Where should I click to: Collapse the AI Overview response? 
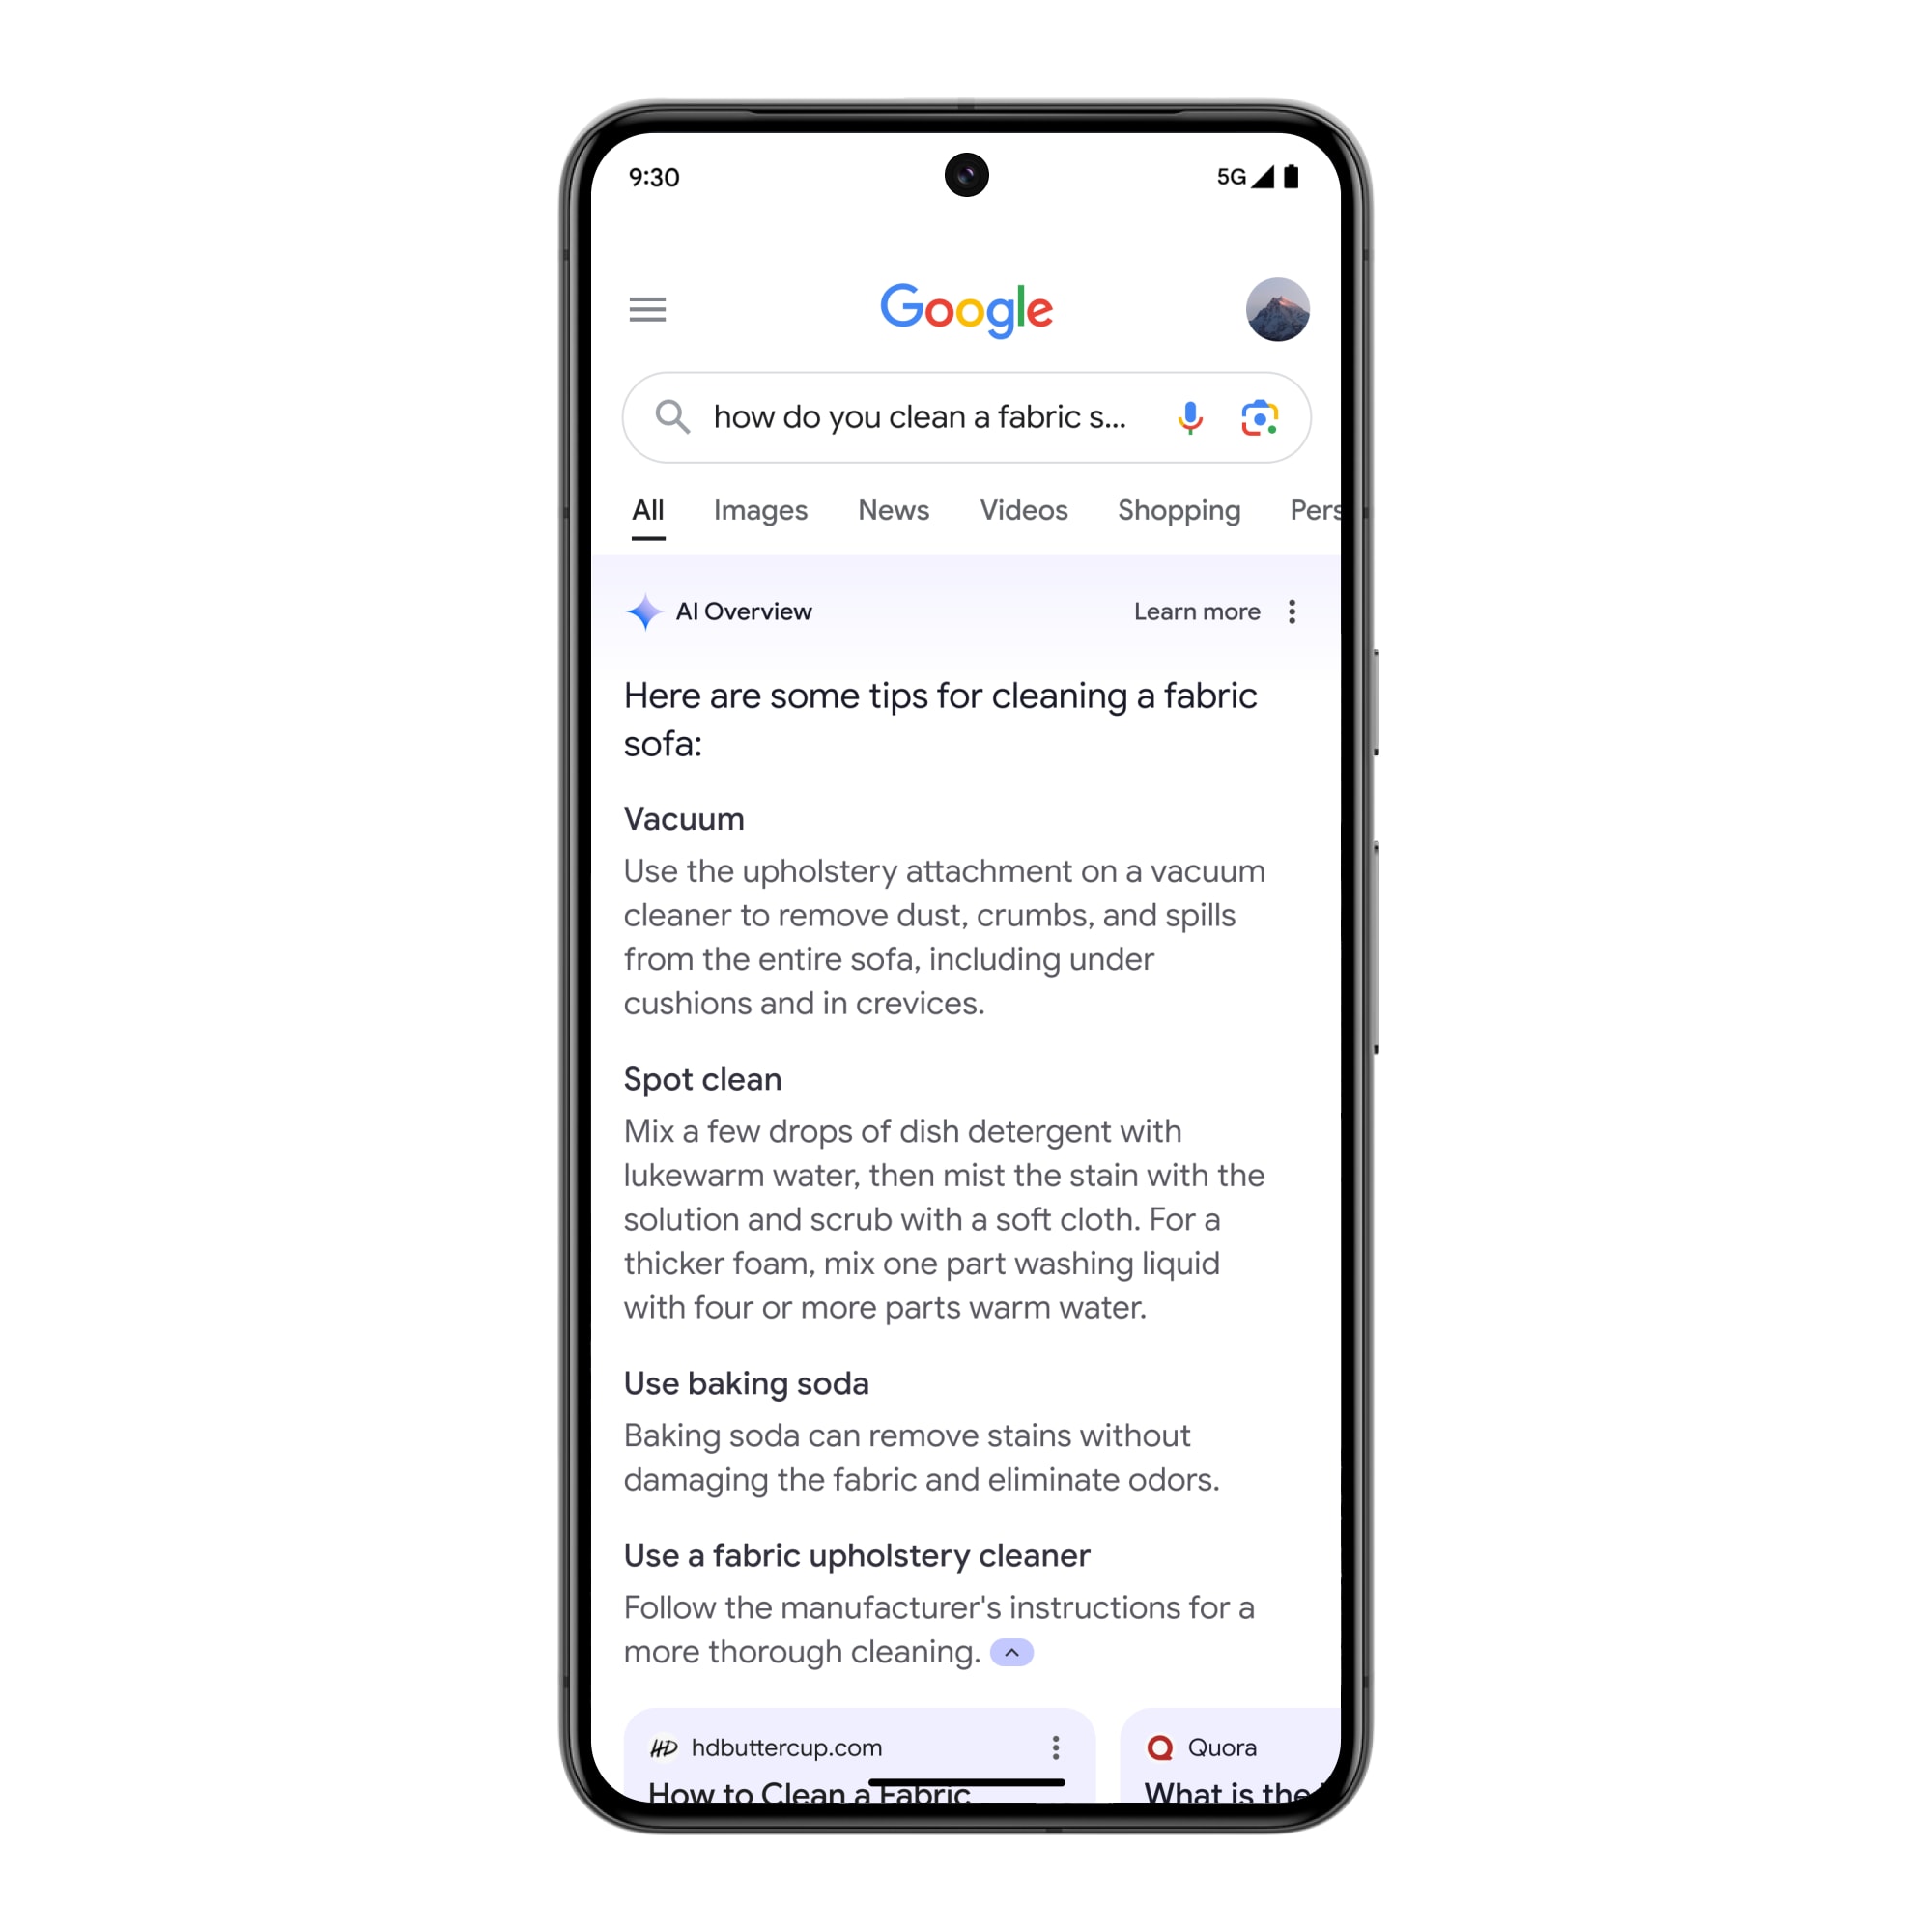[x=1013, y=1649]
